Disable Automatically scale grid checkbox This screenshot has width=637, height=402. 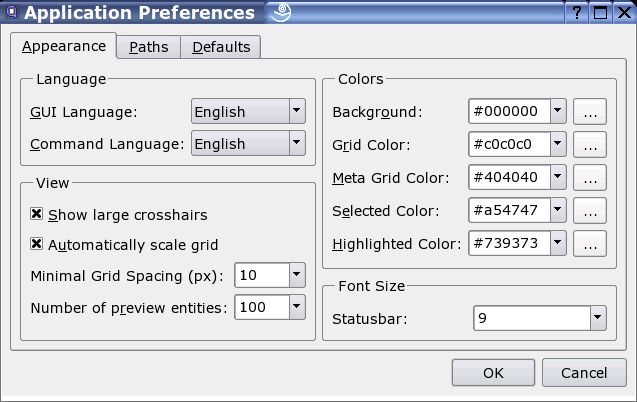[37, 244]
